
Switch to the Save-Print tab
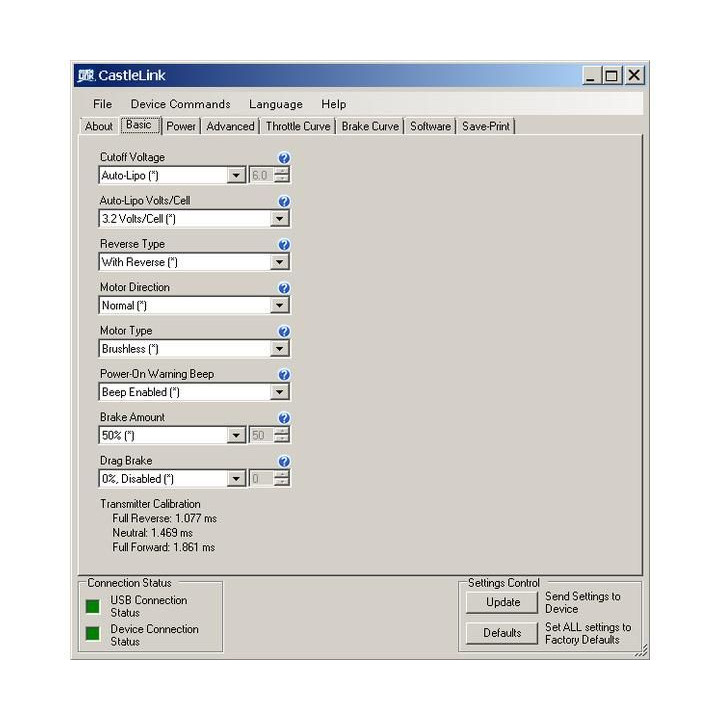click(x=486, y=126)
